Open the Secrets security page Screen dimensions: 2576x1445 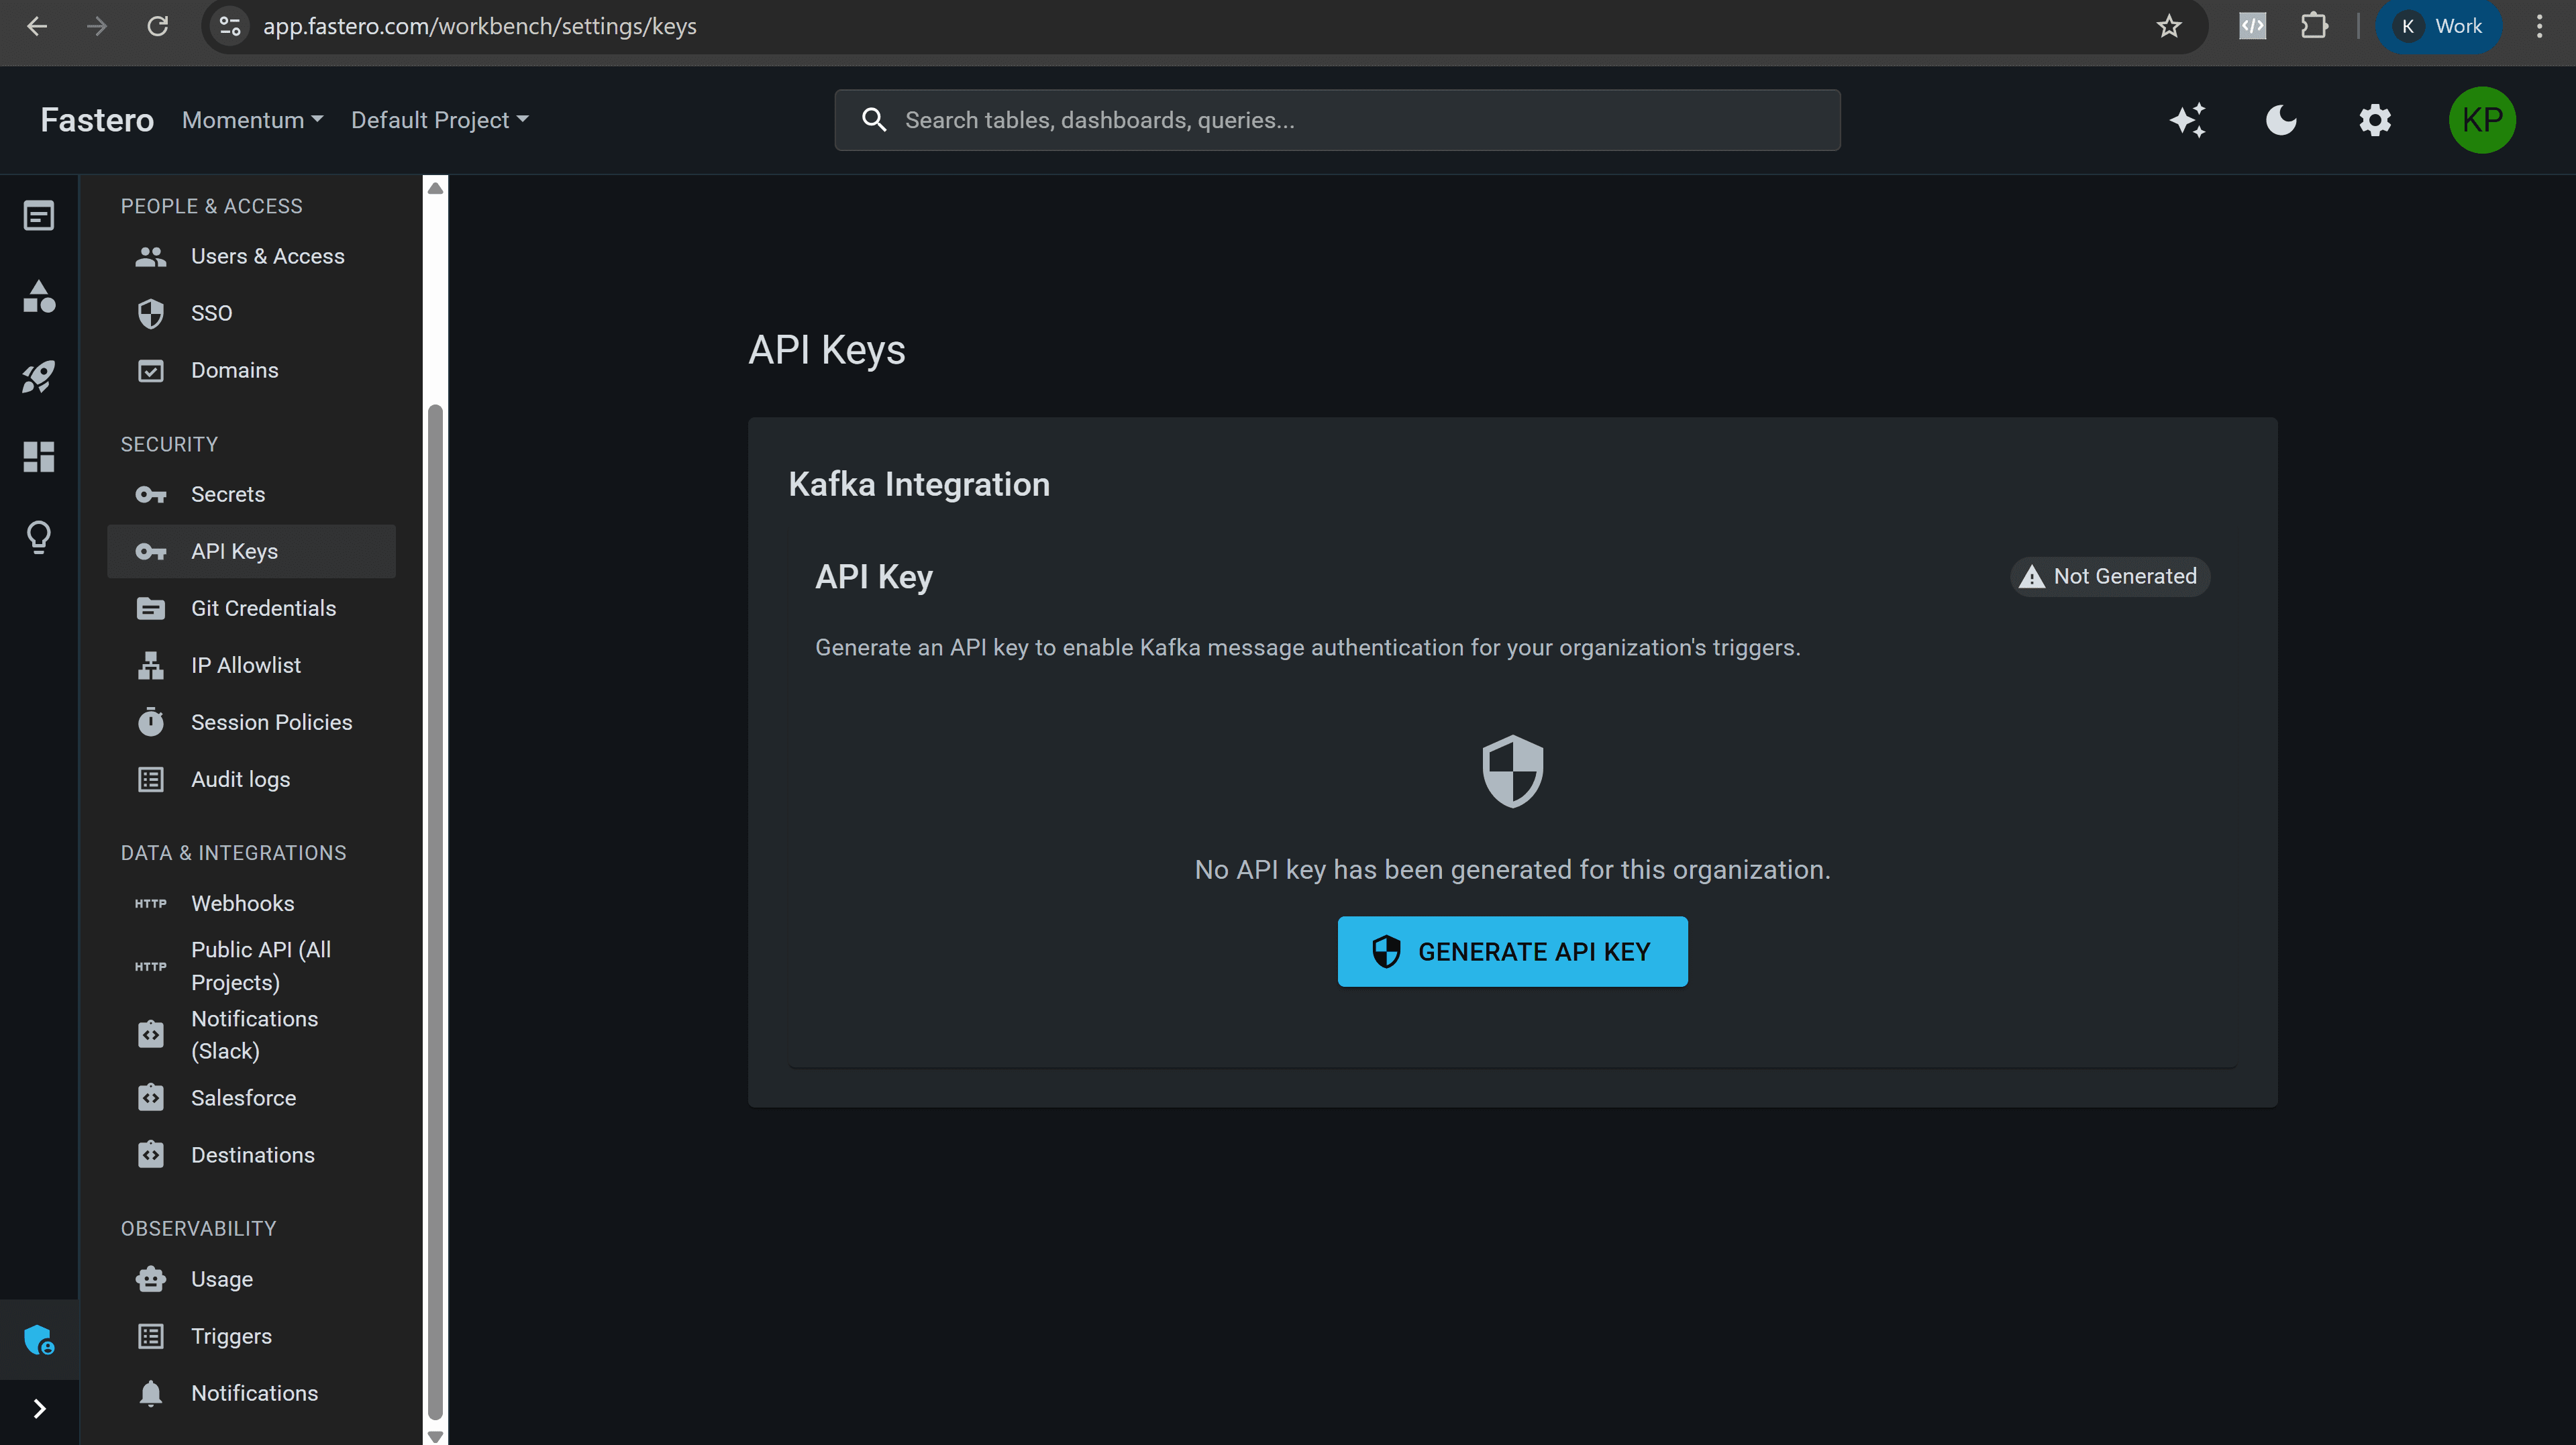coord(228,494)
